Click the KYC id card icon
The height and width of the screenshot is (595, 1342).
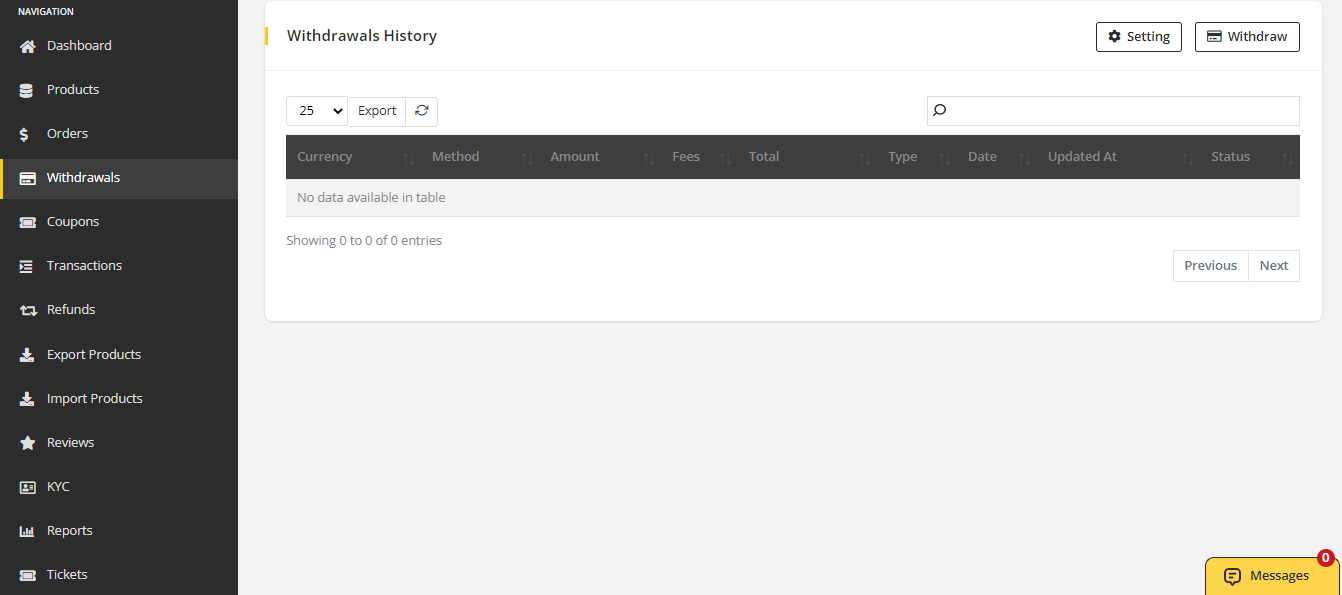[28, 487]
